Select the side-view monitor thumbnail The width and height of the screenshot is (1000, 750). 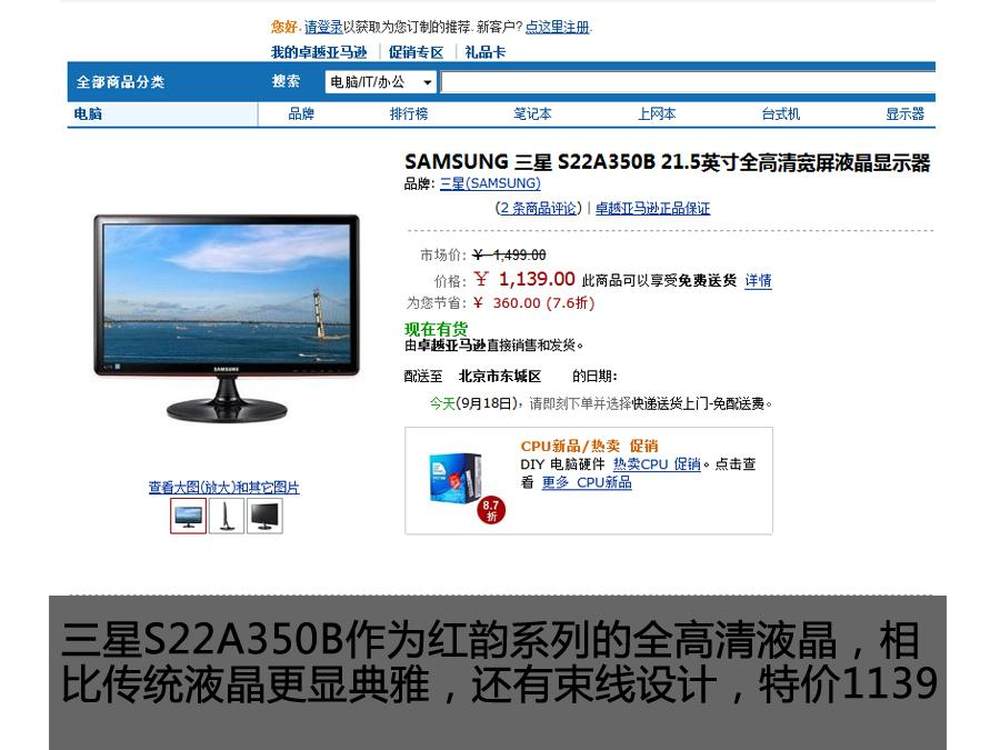pyautogui.click(x=226, y=515)
